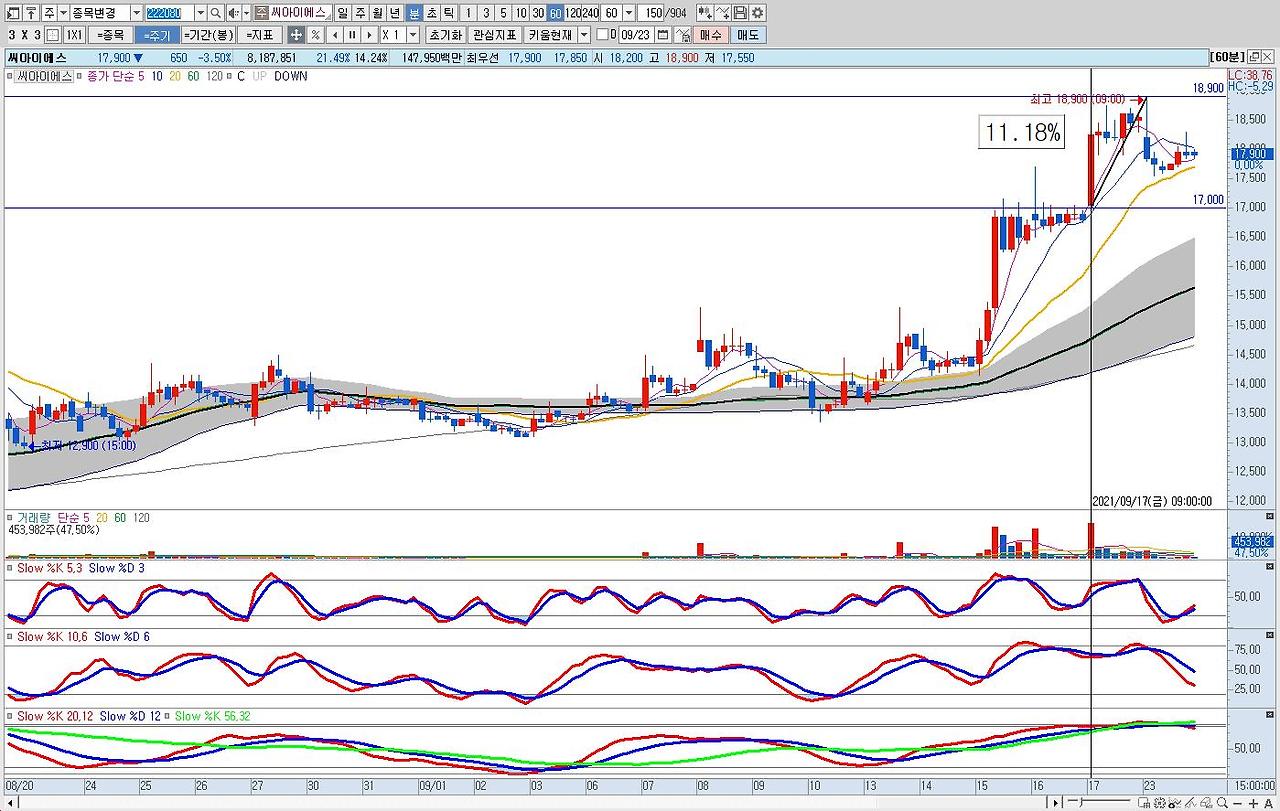Toggle the =지표 sync button
This screenshot has height=811, width=1280.
(260, 35)
